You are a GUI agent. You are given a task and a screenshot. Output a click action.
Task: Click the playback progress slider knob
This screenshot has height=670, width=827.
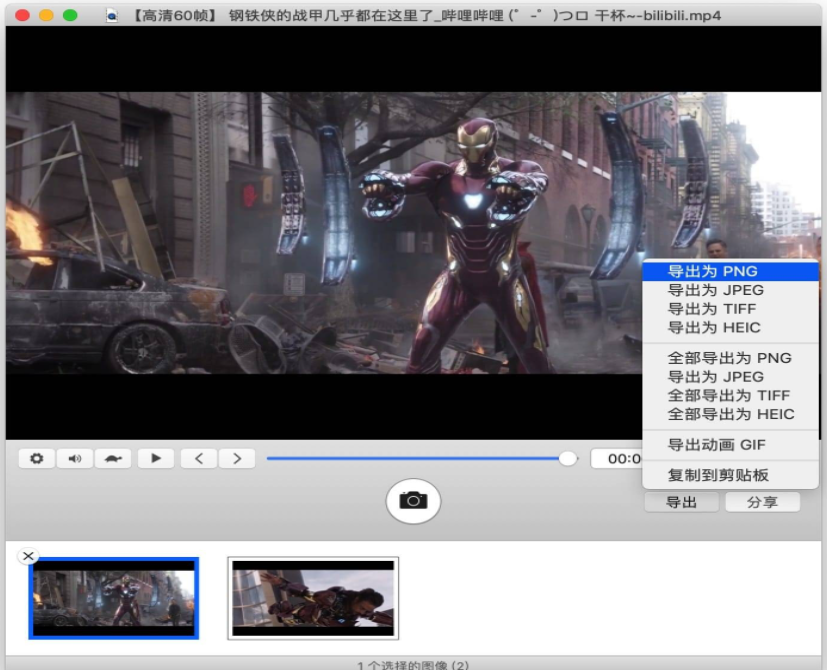pyautogui.click(x=568, y=459)
